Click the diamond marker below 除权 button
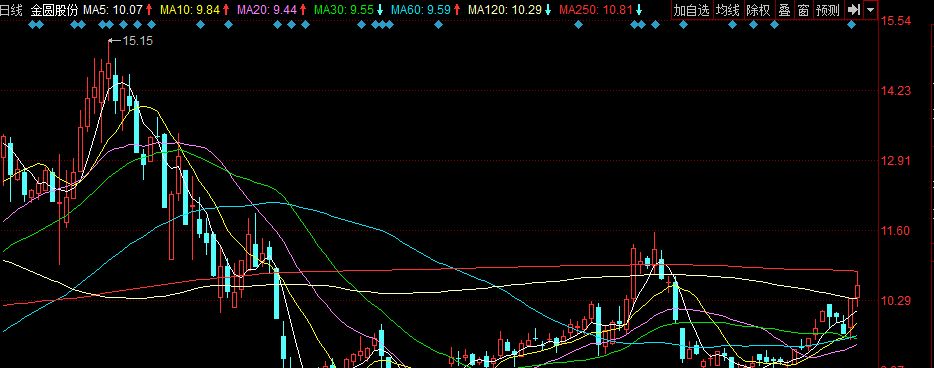The width and height of the screenshot is (934, 368). [754, 24]
